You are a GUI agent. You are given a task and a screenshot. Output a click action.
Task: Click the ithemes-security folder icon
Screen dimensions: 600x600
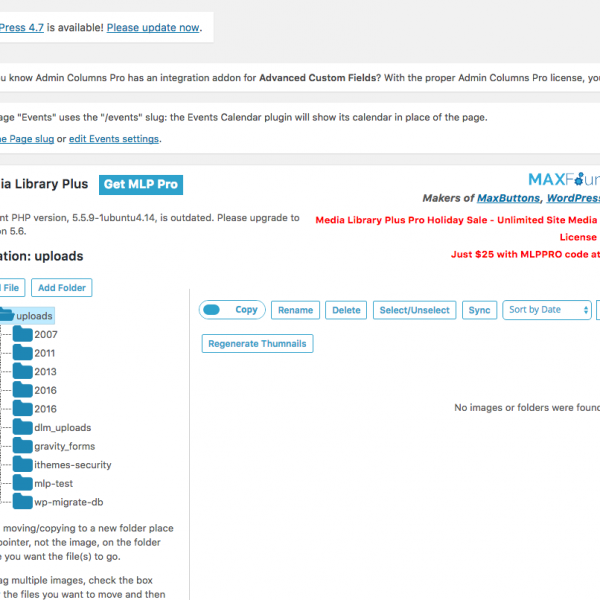(x=23, y=464)
